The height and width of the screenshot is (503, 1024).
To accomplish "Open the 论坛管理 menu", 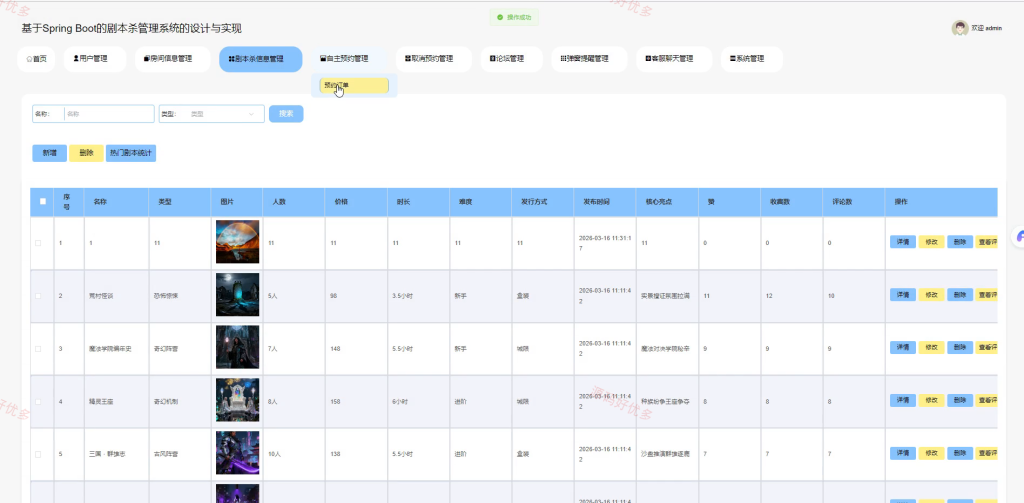I will pos(511,59).
